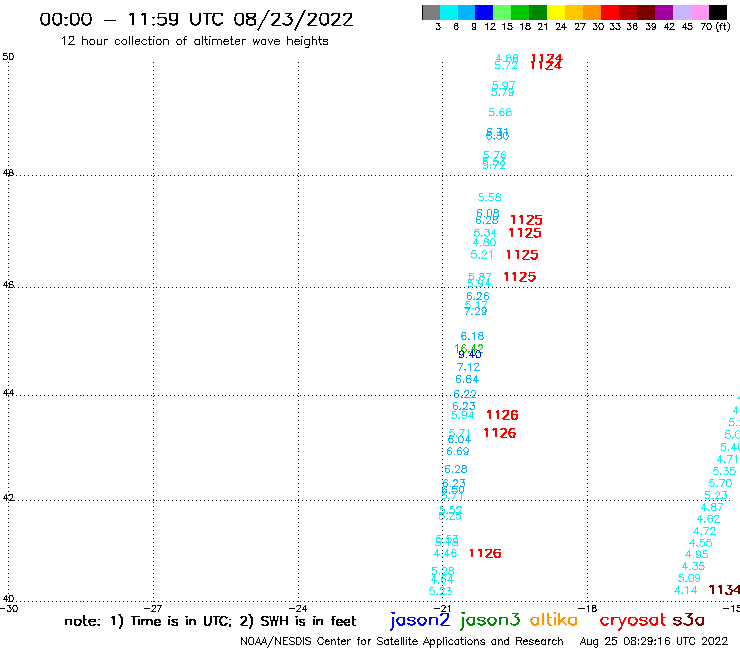Click the '70 (ft)' scale label

(715, 26)
